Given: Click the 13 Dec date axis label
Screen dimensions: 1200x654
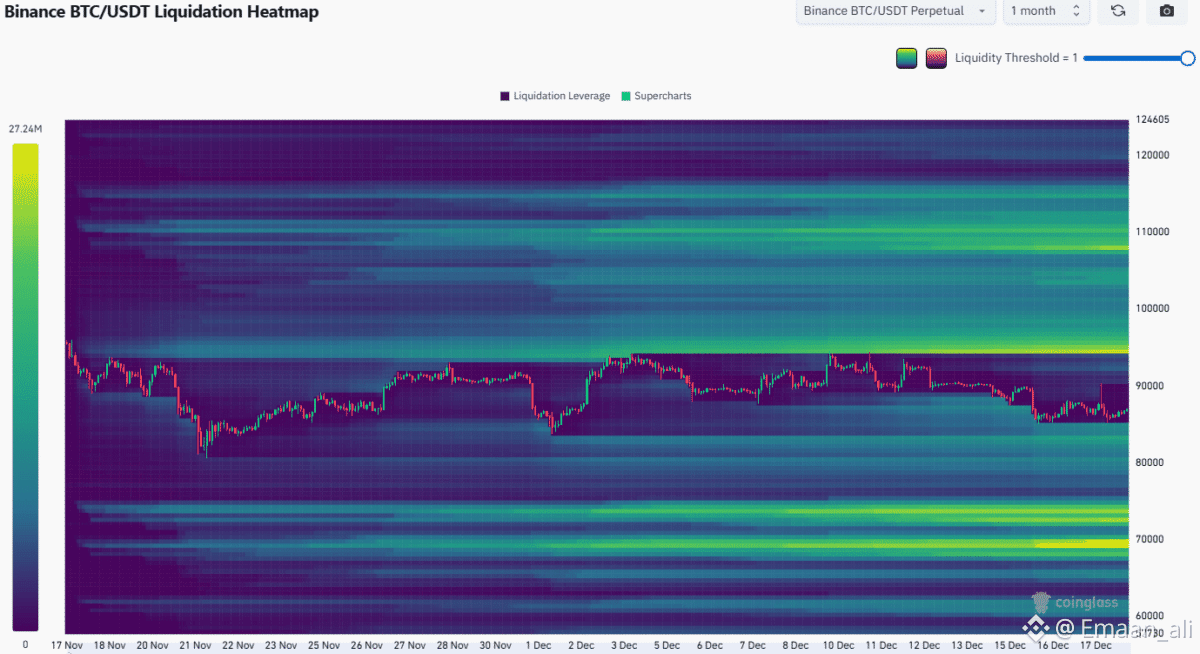Looking at the screenshot, I should click(x=965, y=645).
